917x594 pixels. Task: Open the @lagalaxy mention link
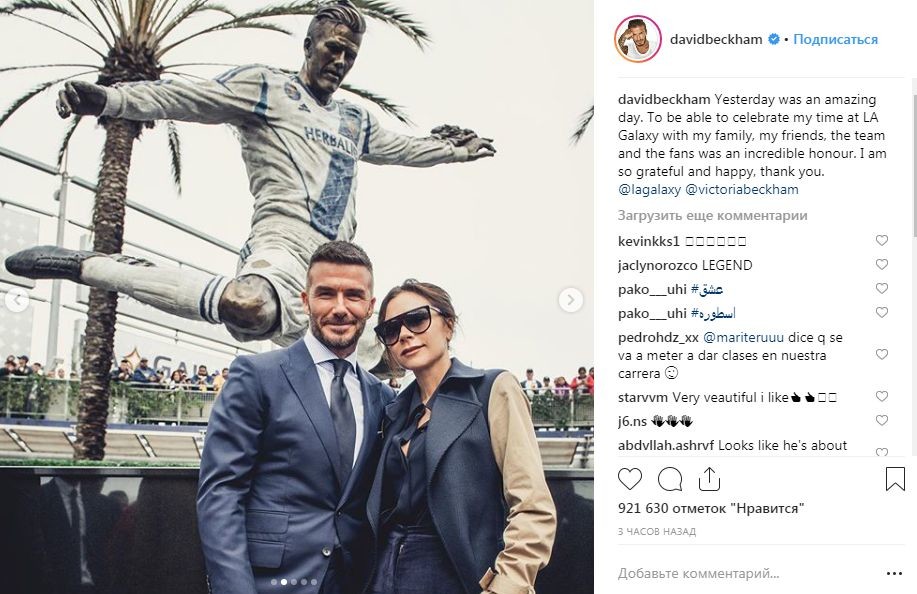649,189
